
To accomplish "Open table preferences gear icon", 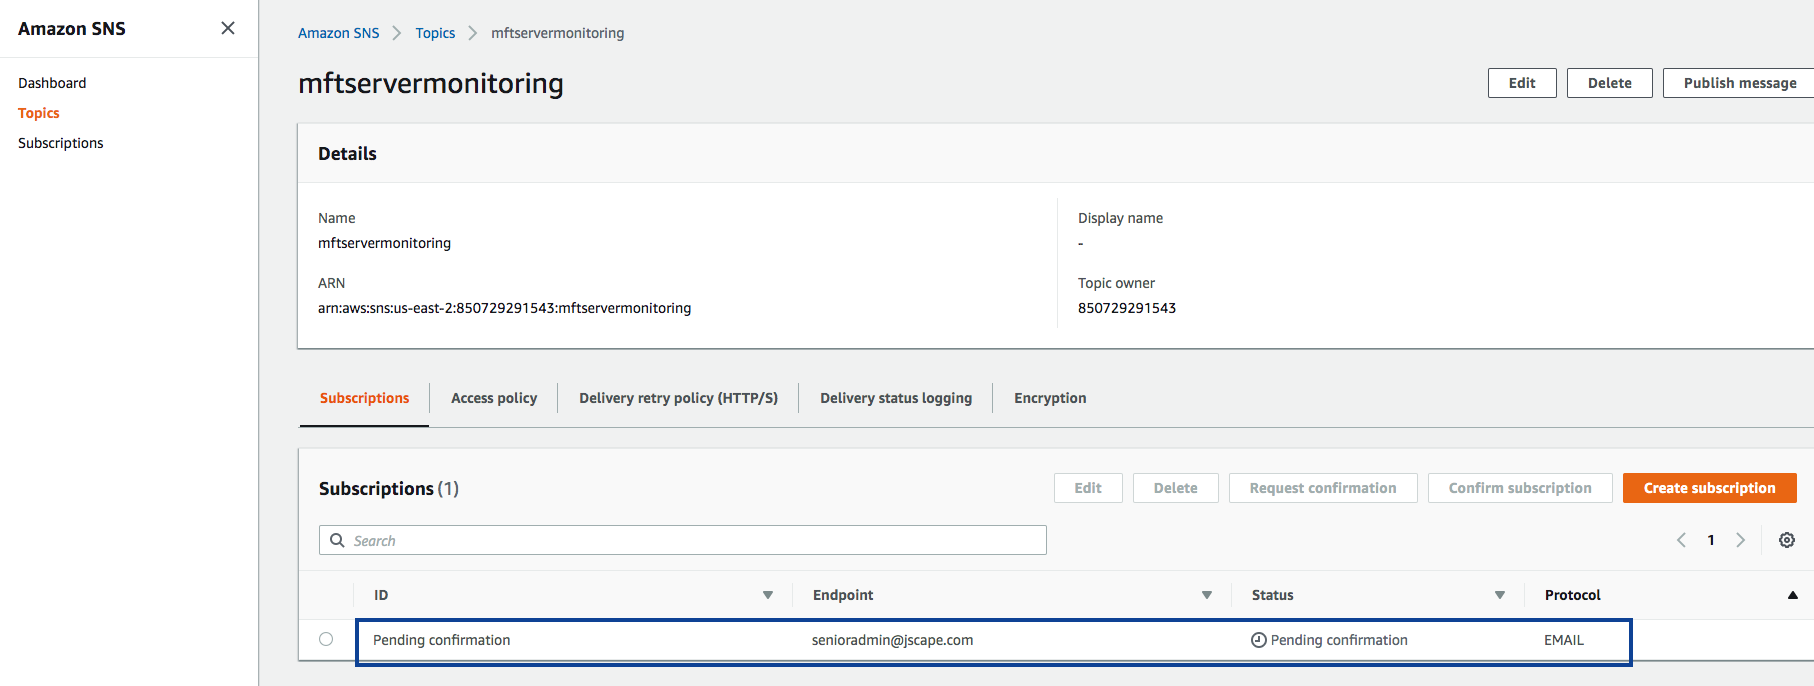I will [x=1786, y=540].
